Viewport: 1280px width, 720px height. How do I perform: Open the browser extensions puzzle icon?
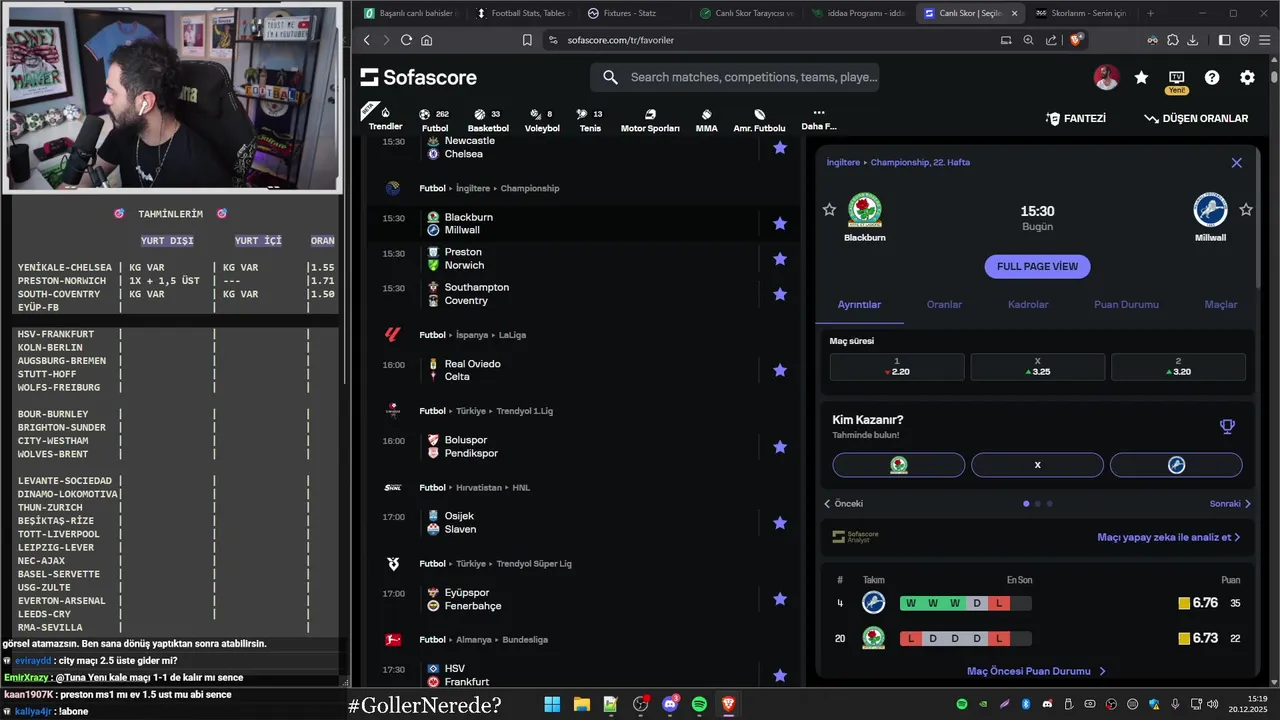1171,40
